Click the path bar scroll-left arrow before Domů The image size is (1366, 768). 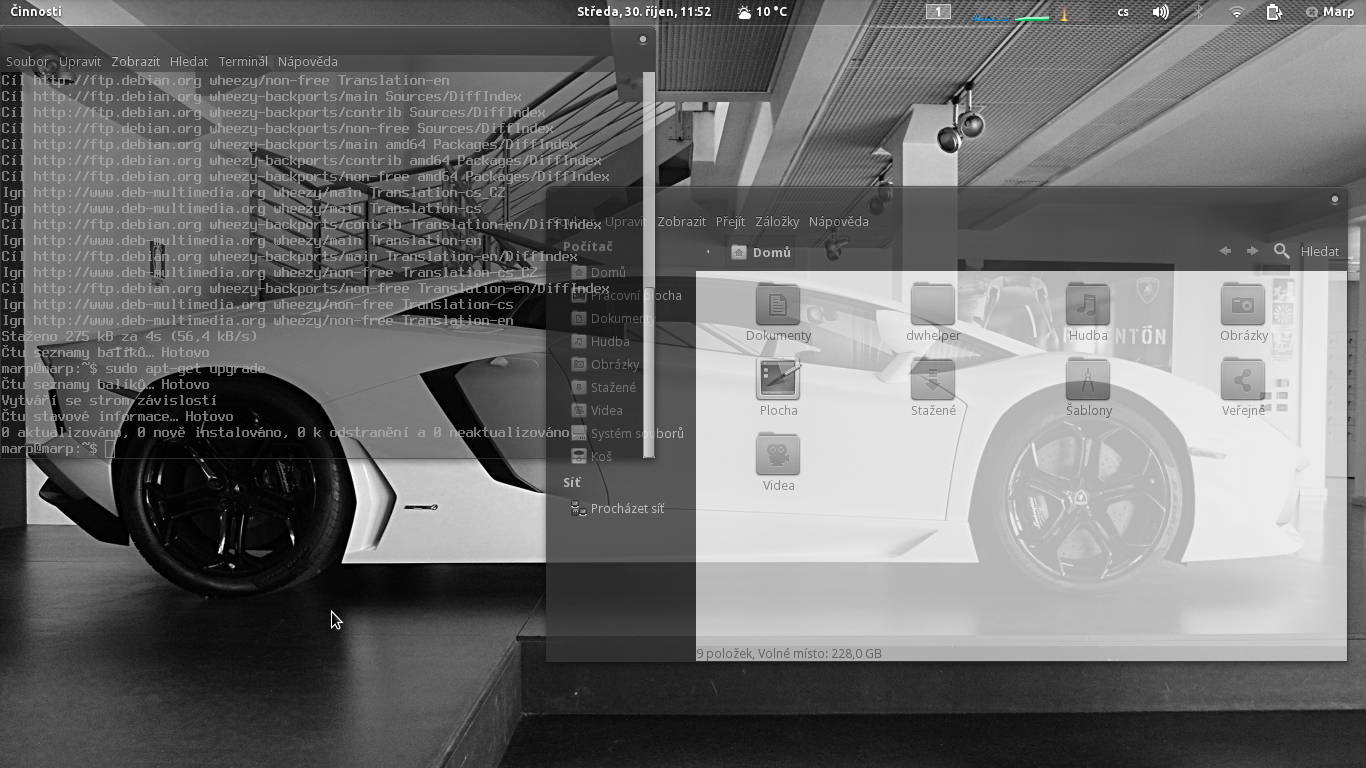(x=708, y=252)
